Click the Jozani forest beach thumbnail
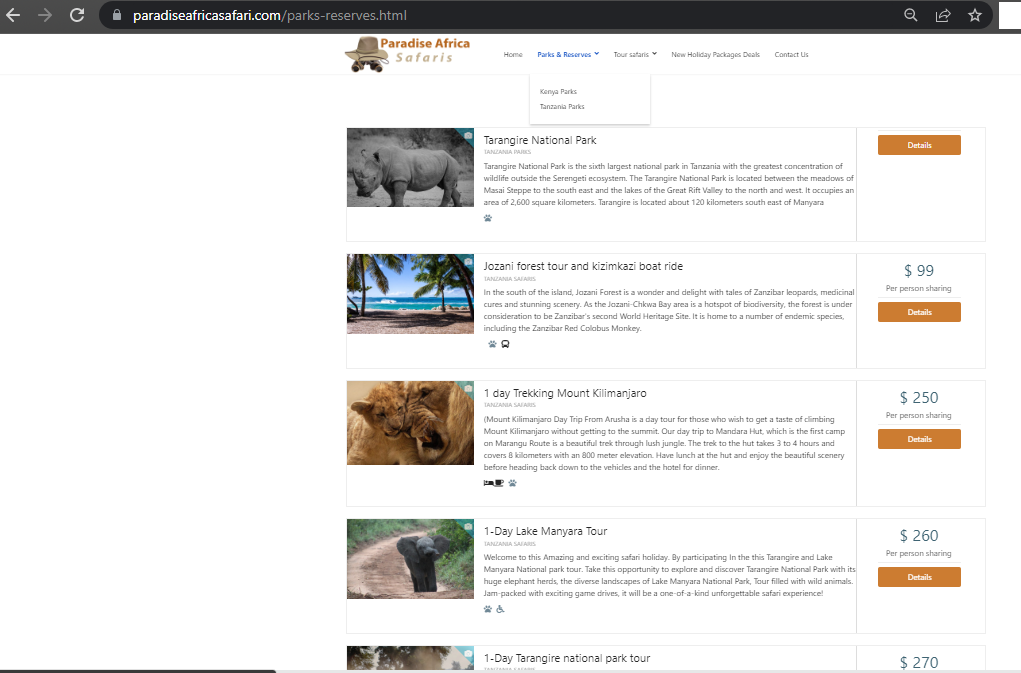Viewport: 1021px width, 673px height. (x=410, y=294)
